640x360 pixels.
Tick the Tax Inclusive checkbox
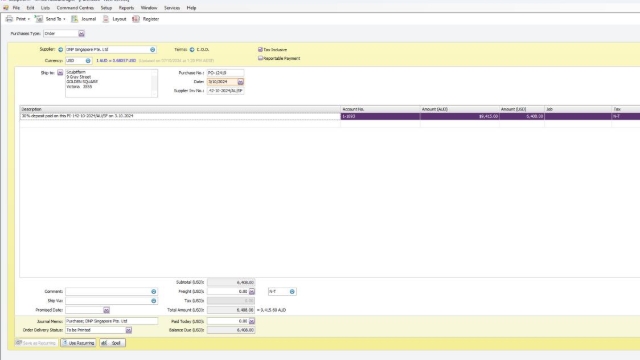tap(260, 49)
